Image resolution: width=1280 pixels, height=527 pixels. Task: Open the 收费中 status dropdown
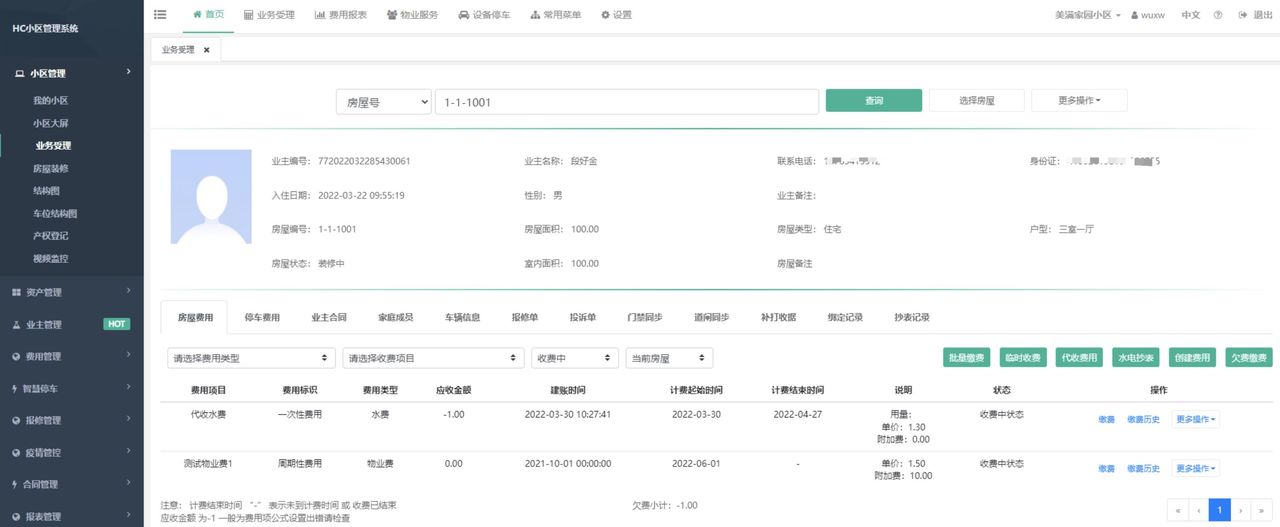tap(575, 358)
